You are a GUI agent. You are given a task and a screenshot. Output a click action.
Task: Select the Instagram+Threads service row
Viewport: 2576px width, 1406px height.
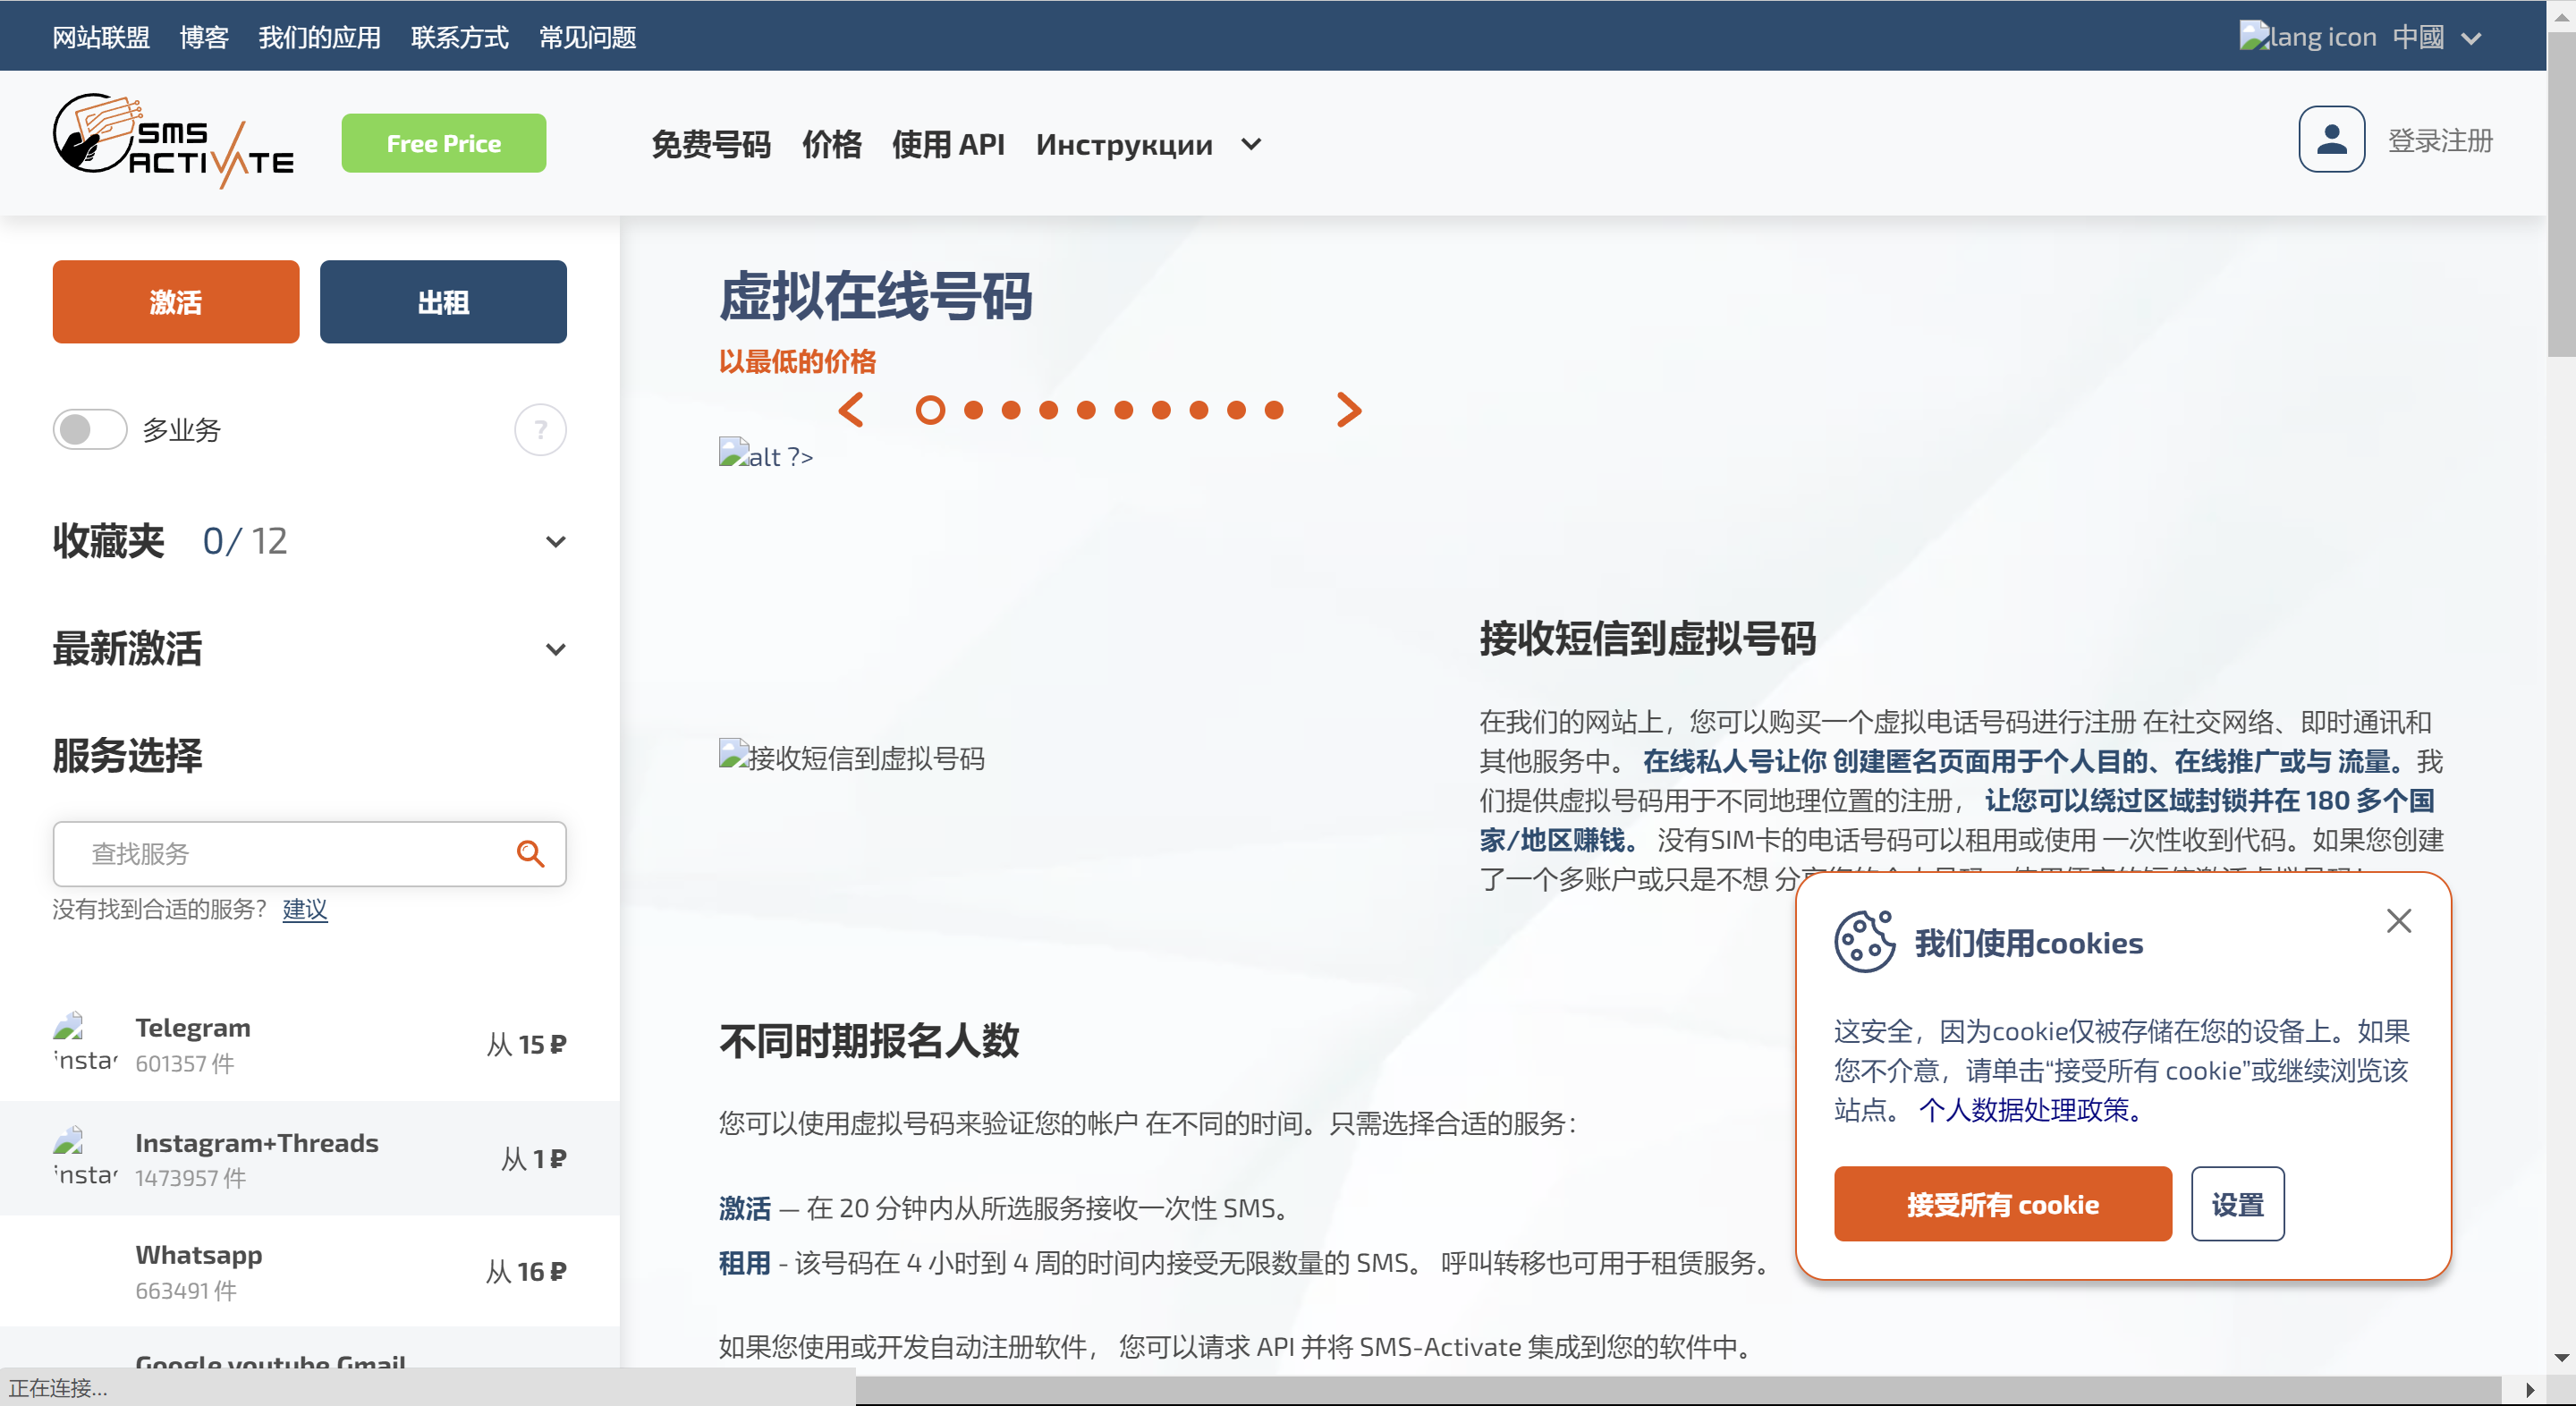(309, 1158)
